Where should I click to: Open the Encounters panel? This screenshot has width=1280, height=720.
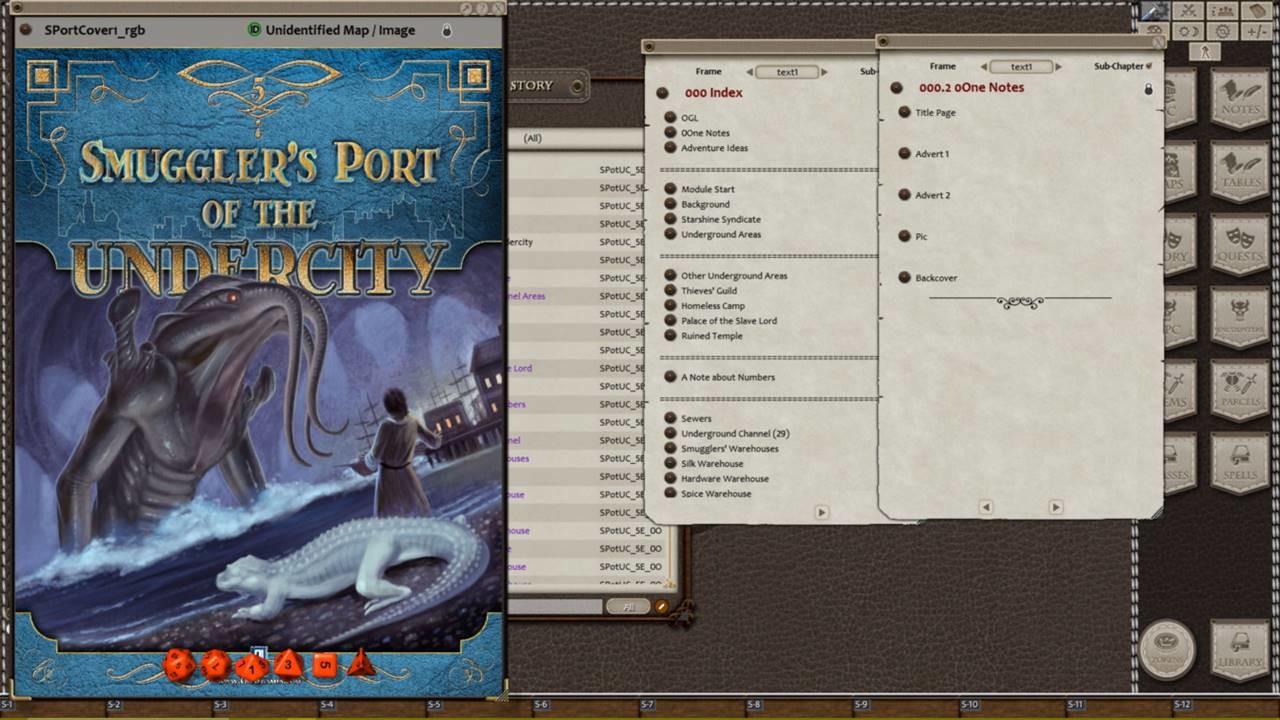(1240, 320)
